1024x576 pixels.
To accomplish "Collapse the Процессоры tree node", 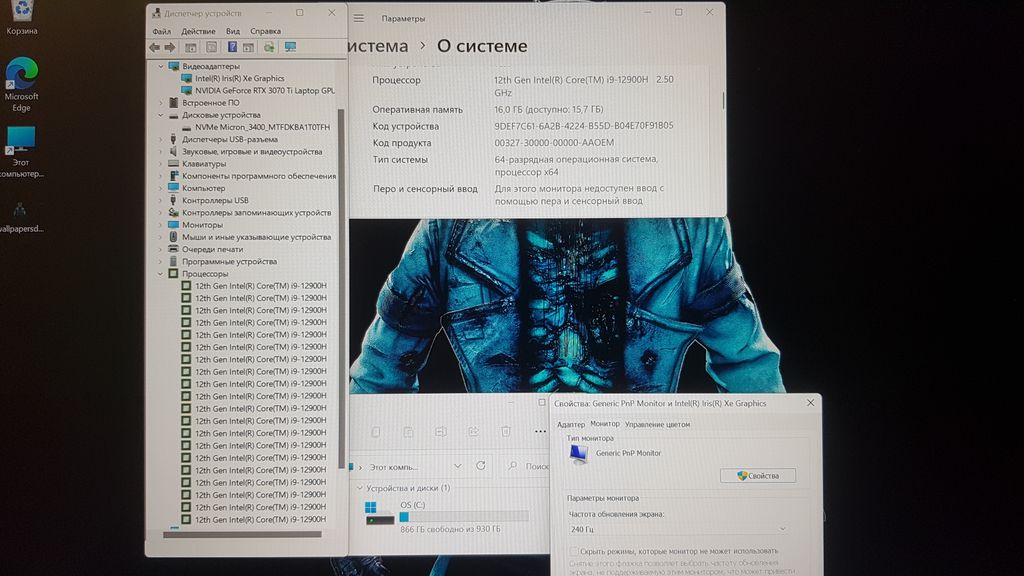I will pyautogui.click(x=161, y=273).
